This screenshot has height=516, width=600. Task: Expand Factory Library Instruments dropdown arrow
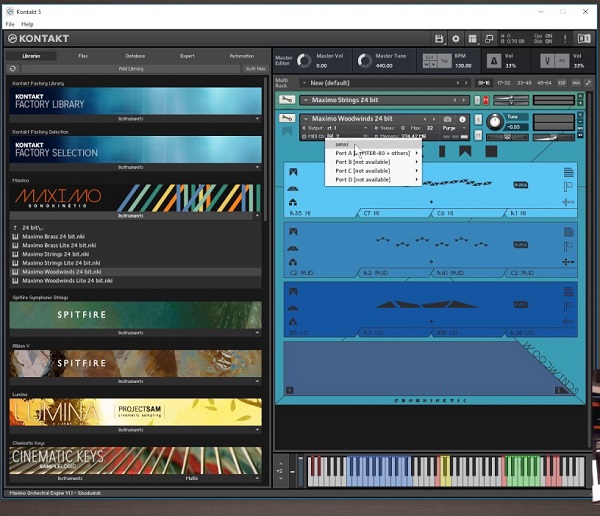pos(257,119)
